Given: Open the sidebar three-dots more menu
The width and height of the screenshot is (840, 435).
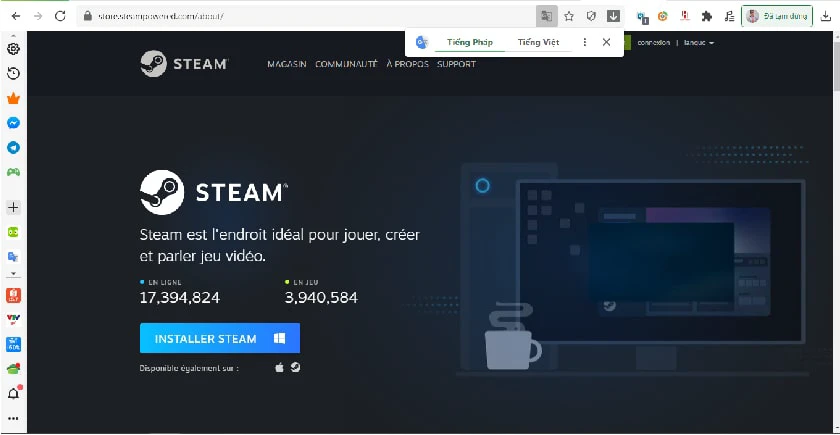Looking at the screenshot, I should pyautogui.click(x=13, y=418).
